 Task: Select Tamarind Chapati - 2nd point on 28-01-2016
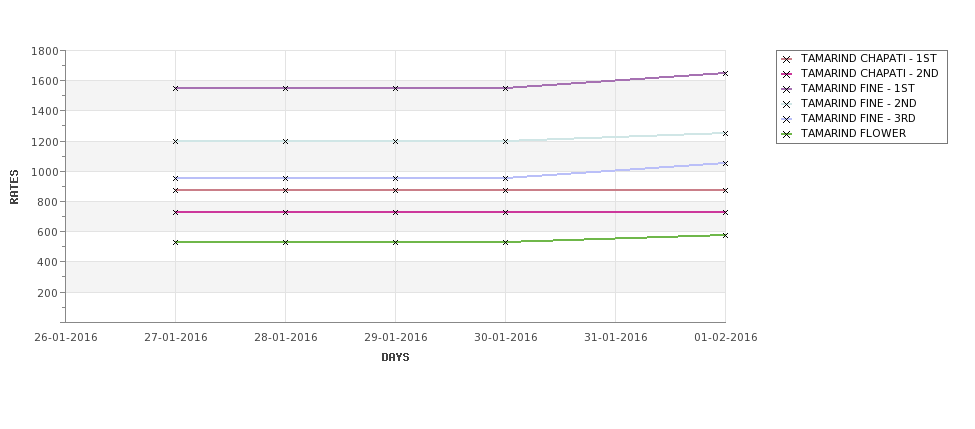285,212
